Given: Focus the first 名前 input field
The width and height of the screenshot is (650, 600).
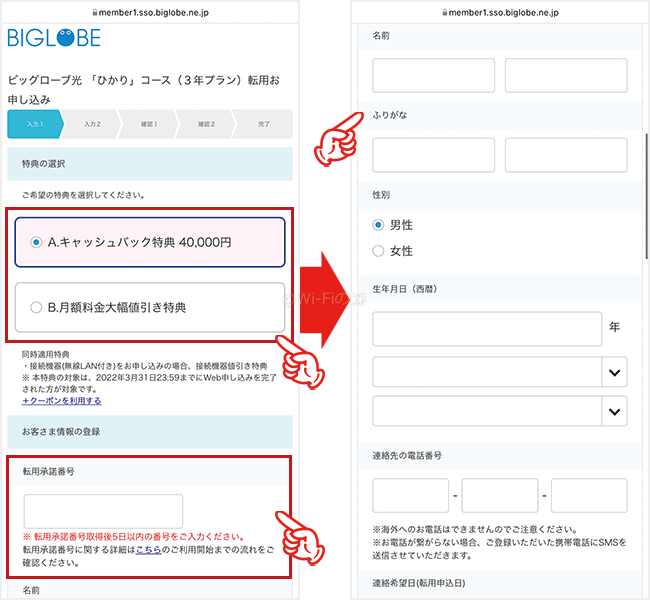Looking at the screenshot, I should pos(433,75).
